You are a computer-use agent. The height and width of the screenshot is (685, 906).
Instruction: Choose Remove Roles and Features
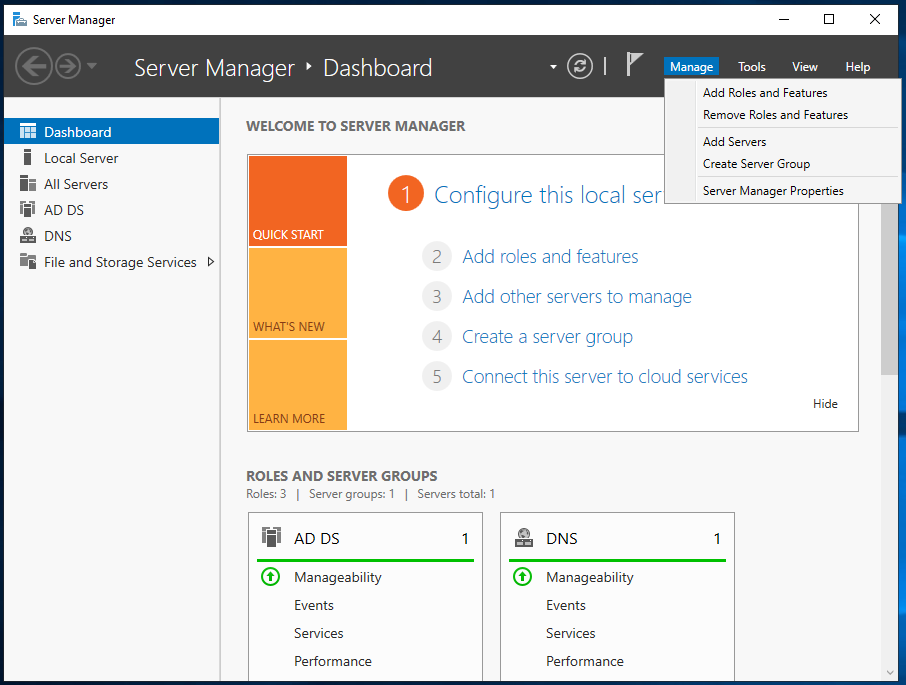coord(775,115)
